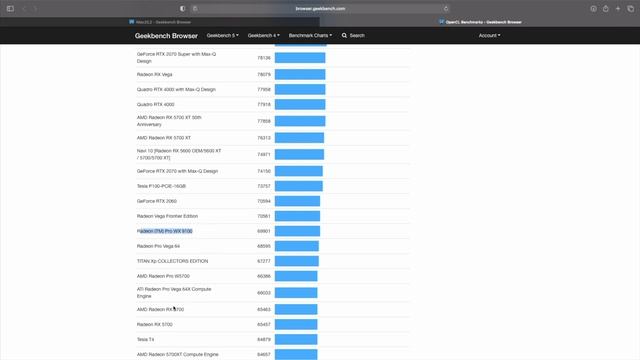Viewport: 640px width, 360px height.
Task: Switch to the OpenCL Benchmarks Geekbench Browser tab
Action: 480,22
